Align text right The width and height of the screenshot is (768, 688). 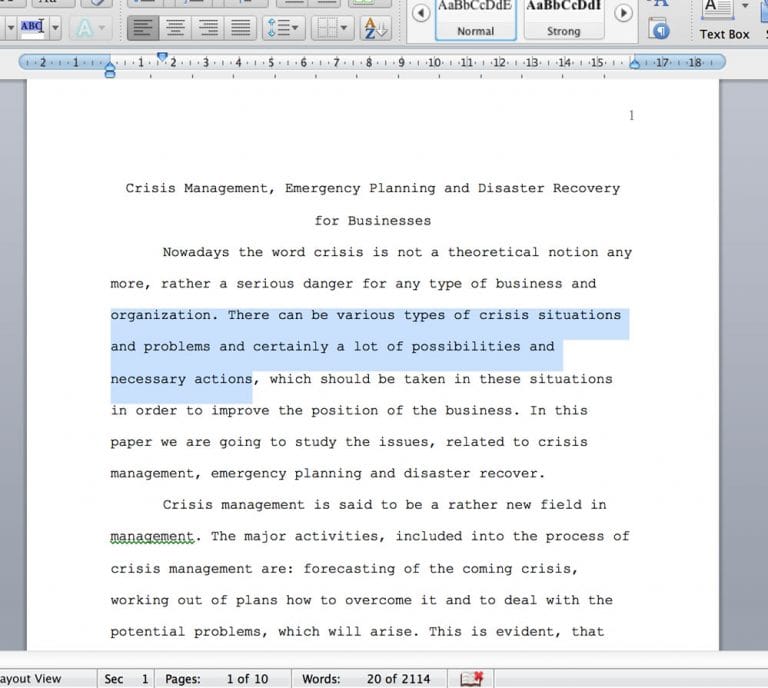pos(208,28)
